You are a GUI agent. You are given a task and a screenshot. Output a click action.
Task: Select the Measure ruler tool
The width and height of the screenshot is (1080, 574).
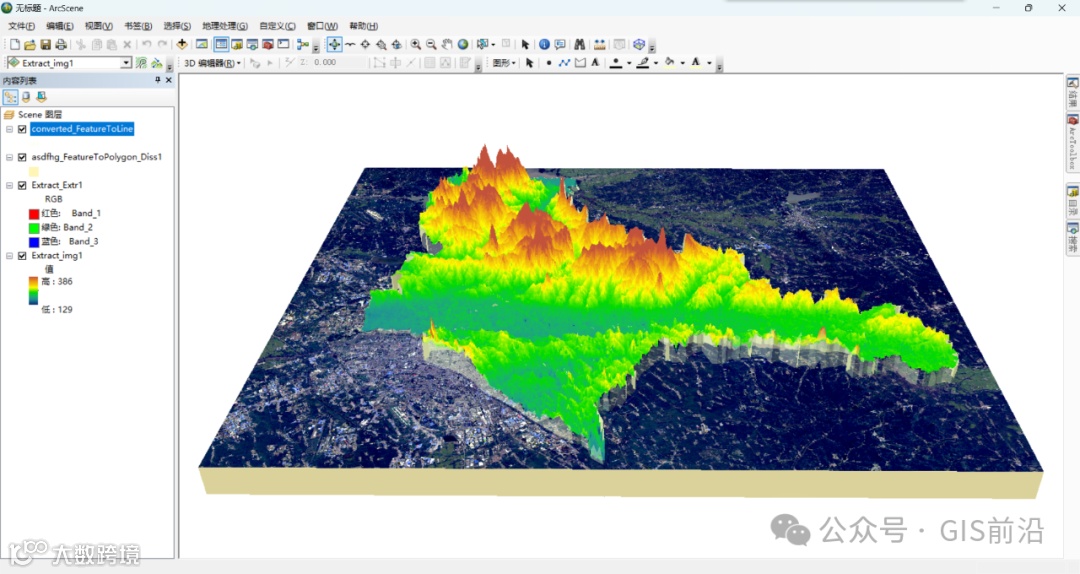[x=599, y=44]
